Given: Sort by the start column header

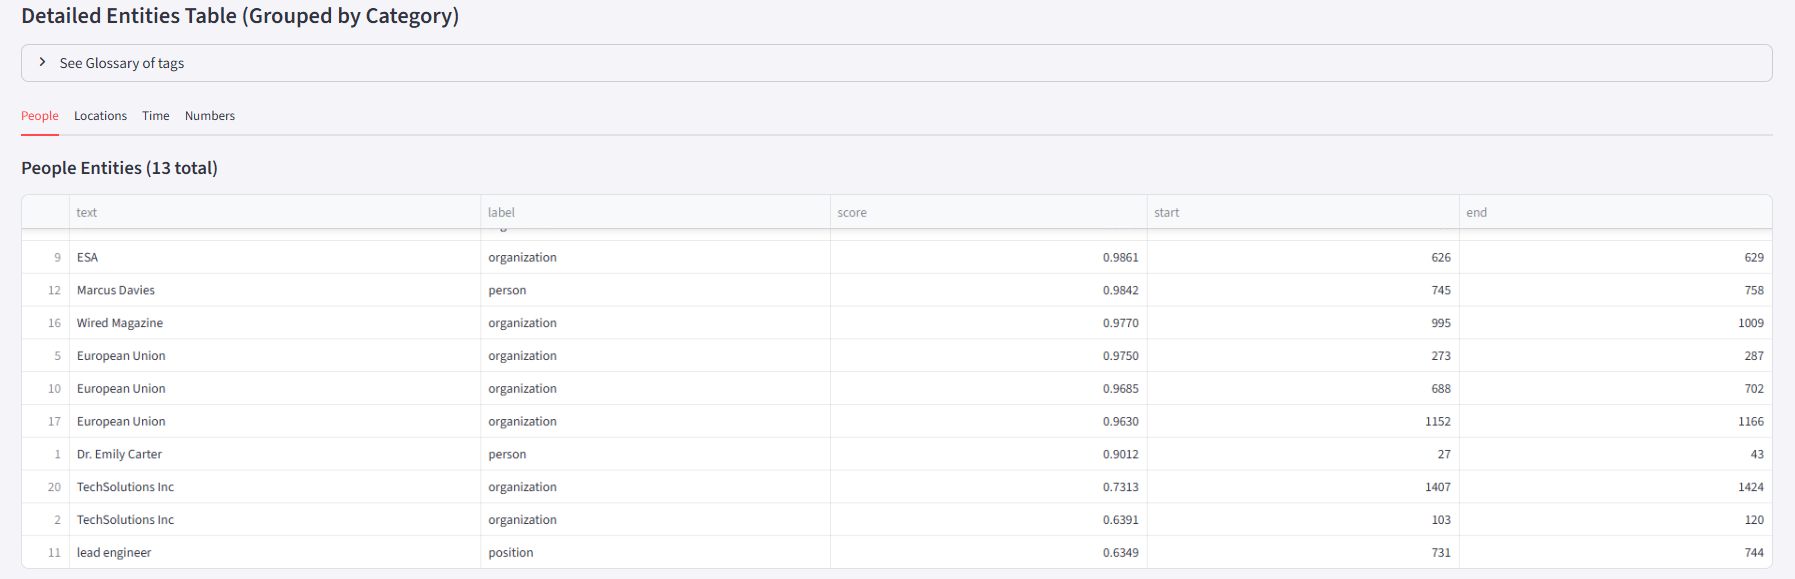Looking at the screenshot, I should pyautogui.click(x=1303, y=212).
